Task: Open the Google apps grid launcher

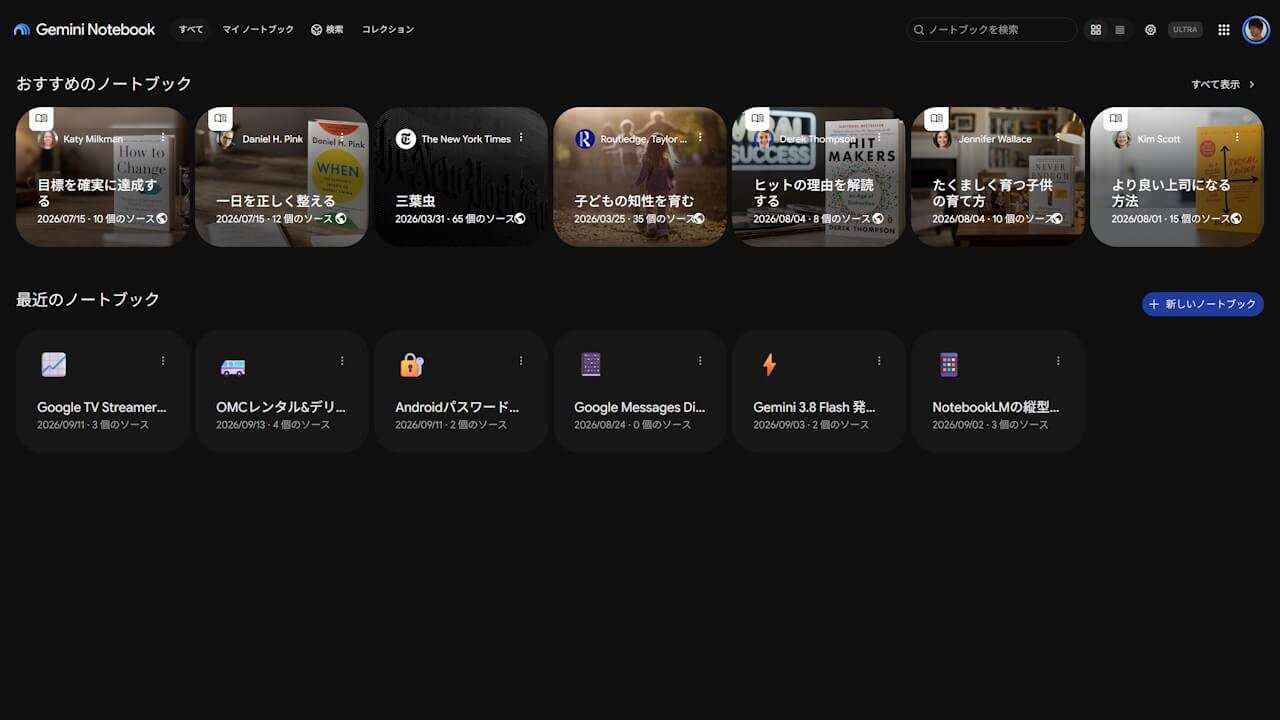Action: (1224, 30)
